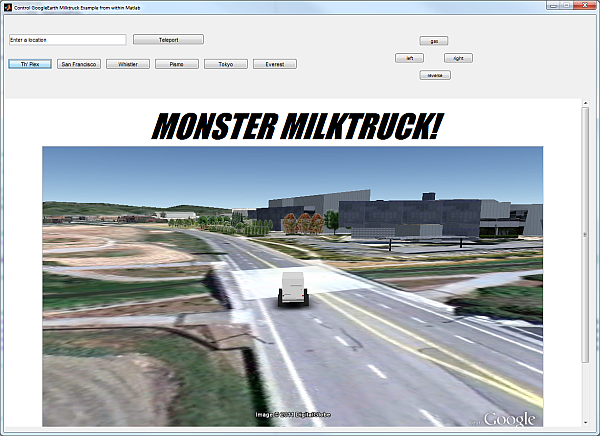Click the Google logo watermark

(509, 419)
